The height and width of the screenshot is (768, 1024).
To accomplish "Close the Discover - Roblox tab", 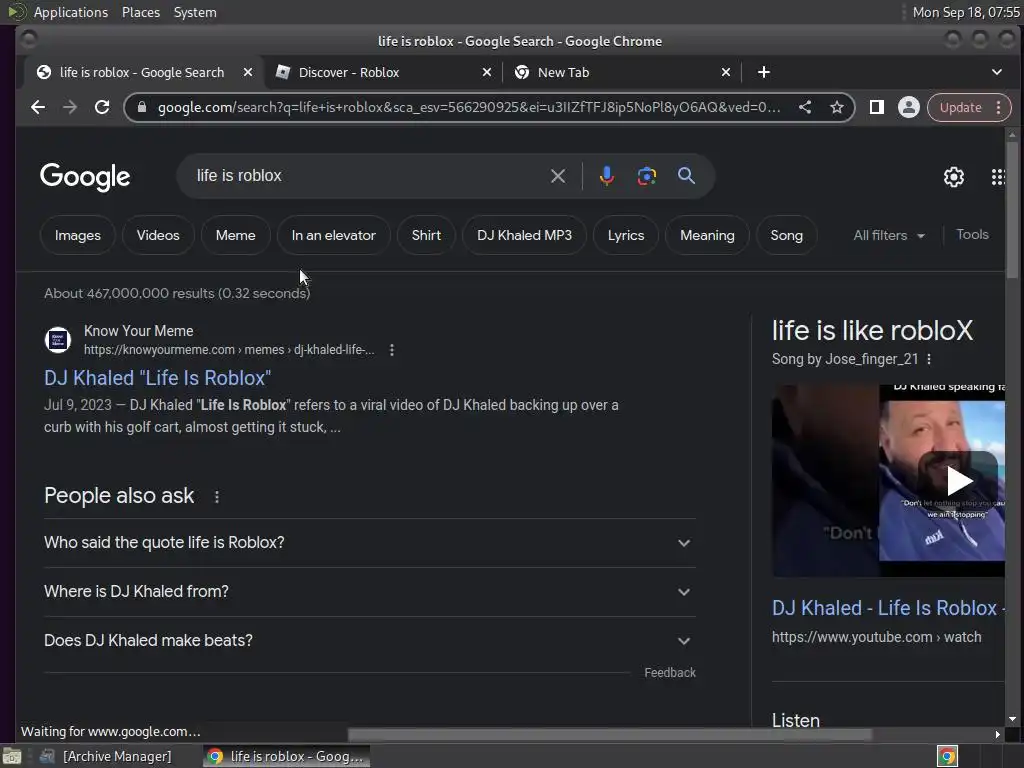I will (x=487, y=72).
